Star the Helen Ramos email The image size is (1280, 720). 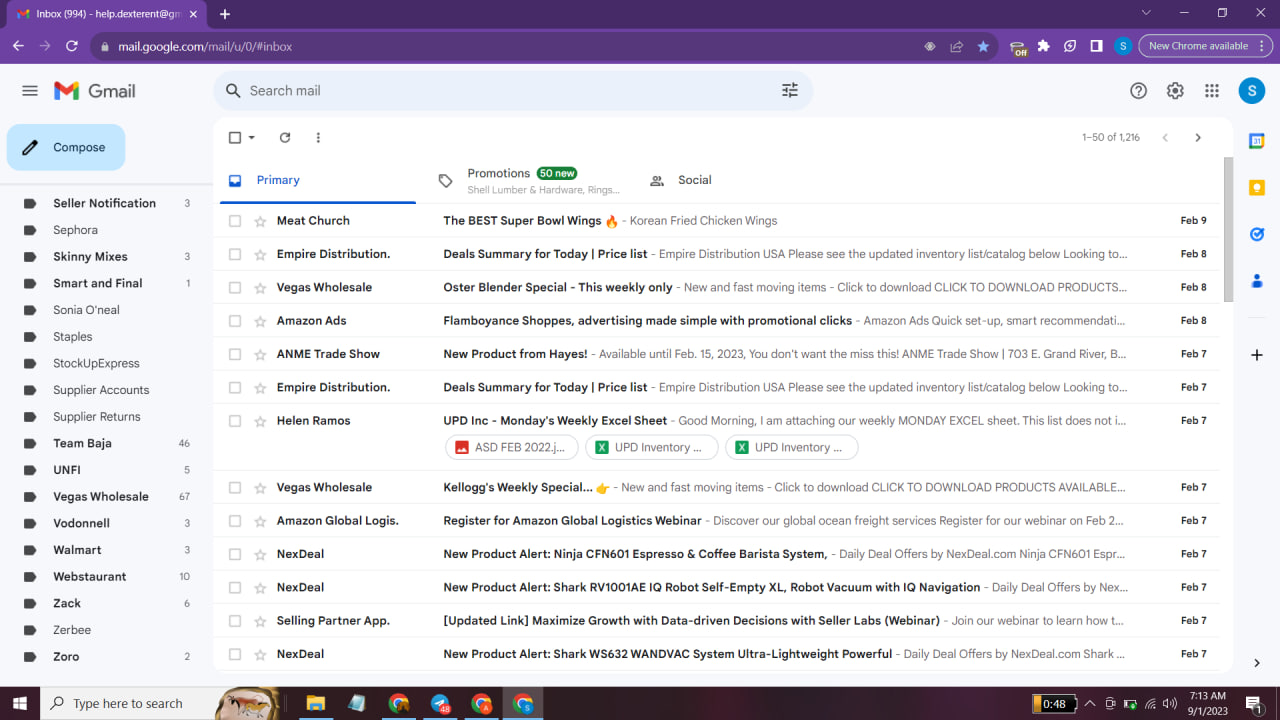(260, 421)
